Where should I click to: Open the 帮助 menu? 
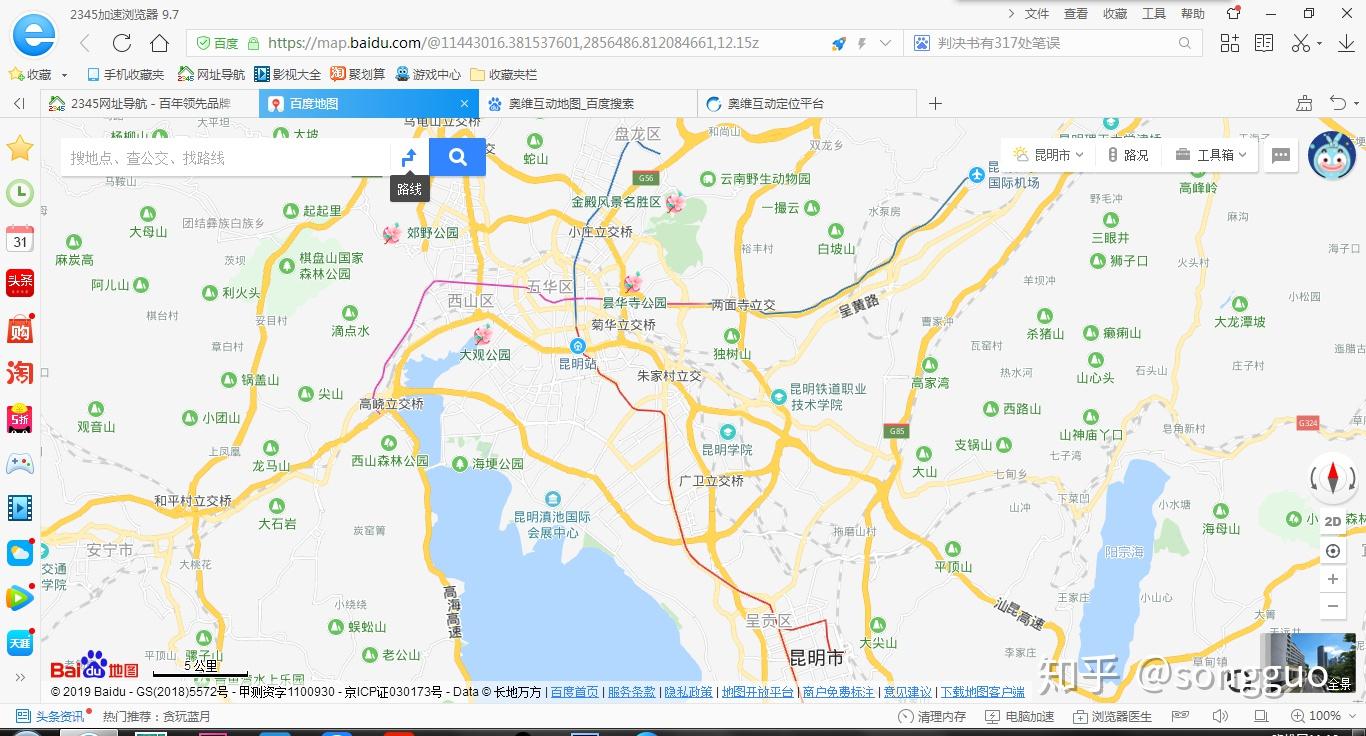tap(1193, 14)
